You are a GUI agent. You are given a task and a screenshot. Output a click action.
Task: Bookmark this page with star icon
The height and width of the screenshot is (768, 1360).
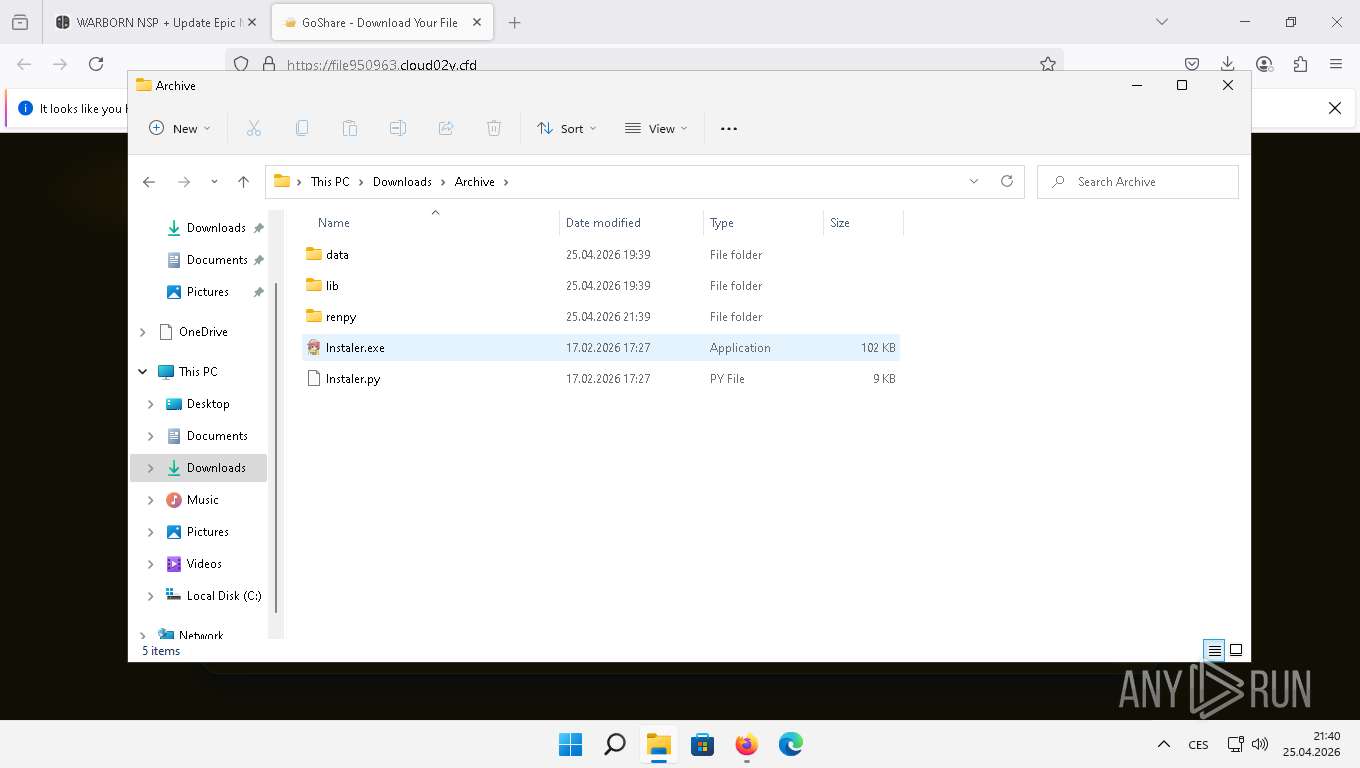pyautogui.click(x=1048, y=64)
